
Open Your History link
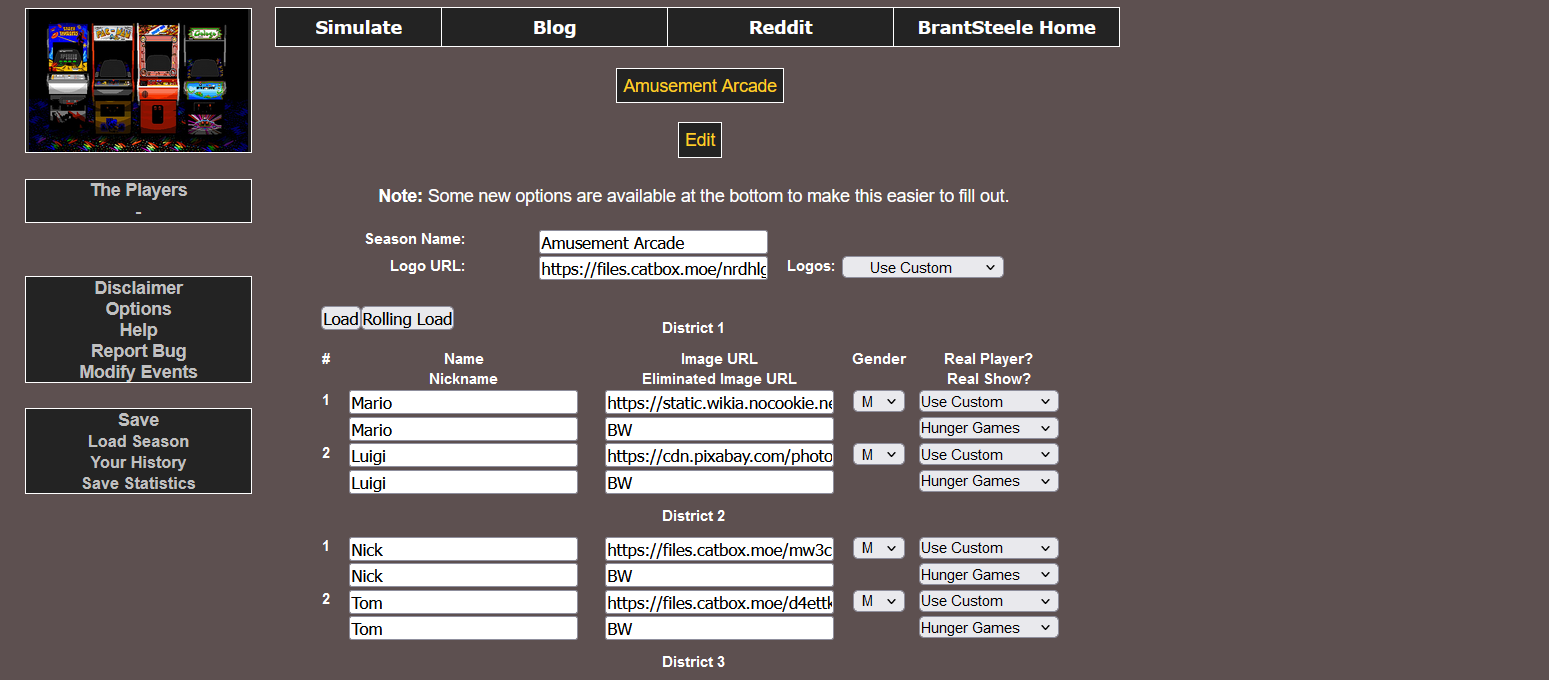138,462
